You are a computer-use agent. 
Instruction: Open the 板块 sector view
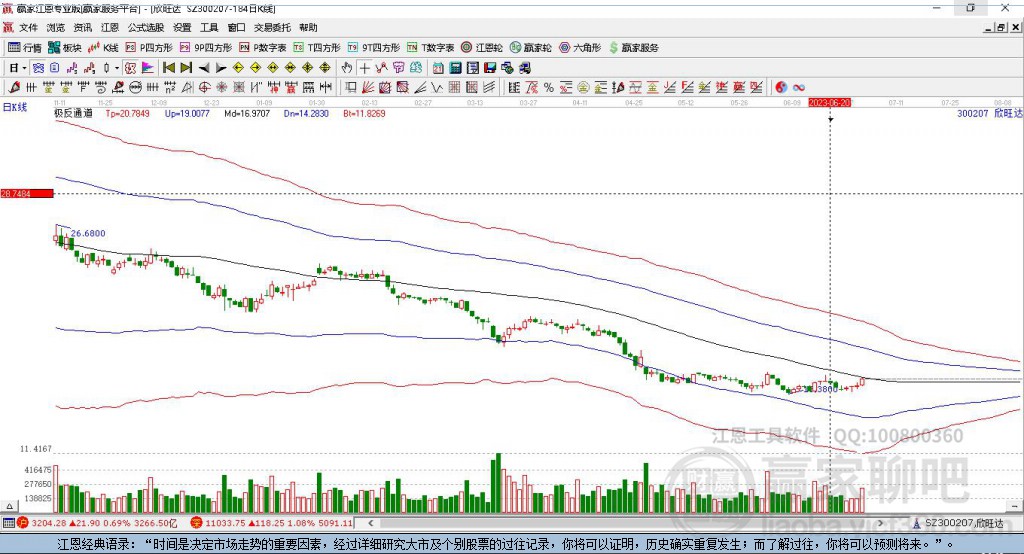pos(65,47)
